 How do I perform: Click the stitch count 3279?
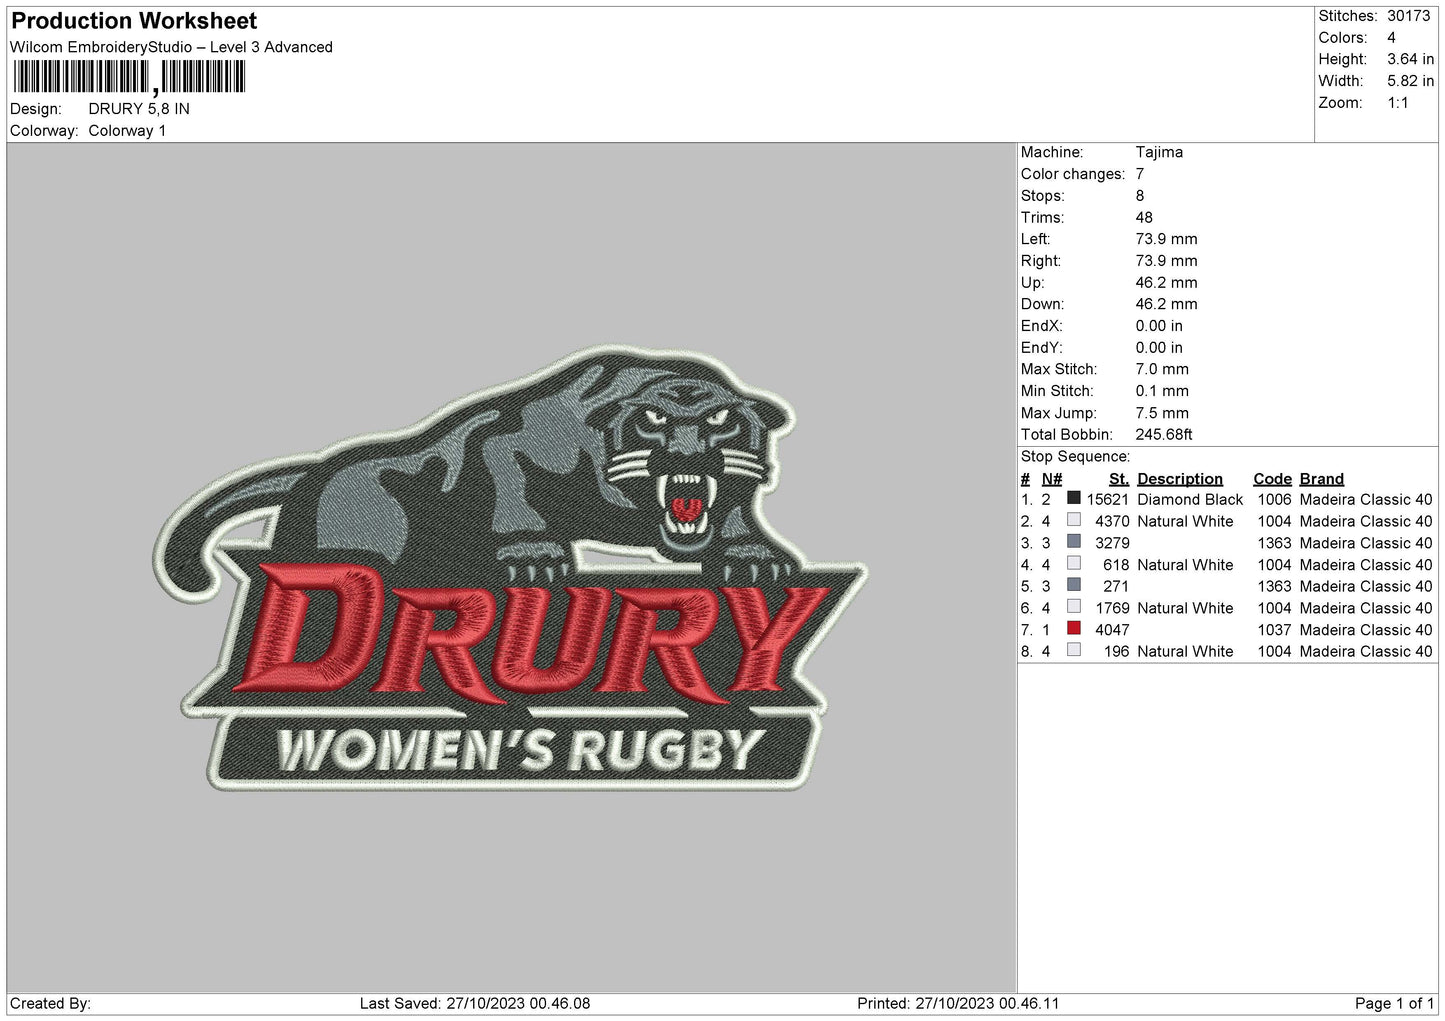point(1113,543)
